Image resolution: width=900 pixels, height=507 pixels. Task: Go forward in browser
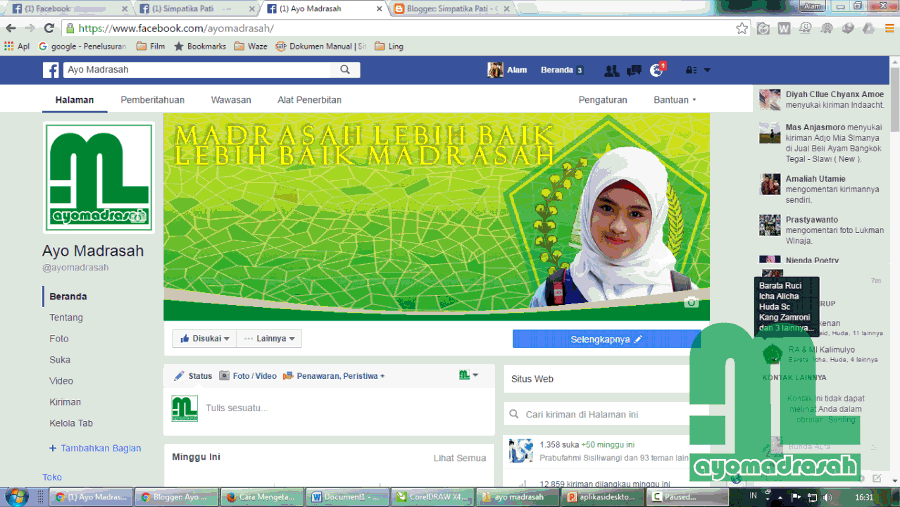point(30,28)
